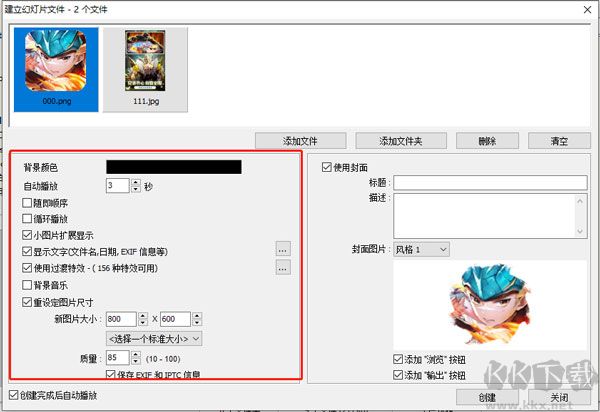The width and height of the screenshot is (600, 412).
Task: Decrease 自动播放 seconds with down arrow
Action: [136, 189]
